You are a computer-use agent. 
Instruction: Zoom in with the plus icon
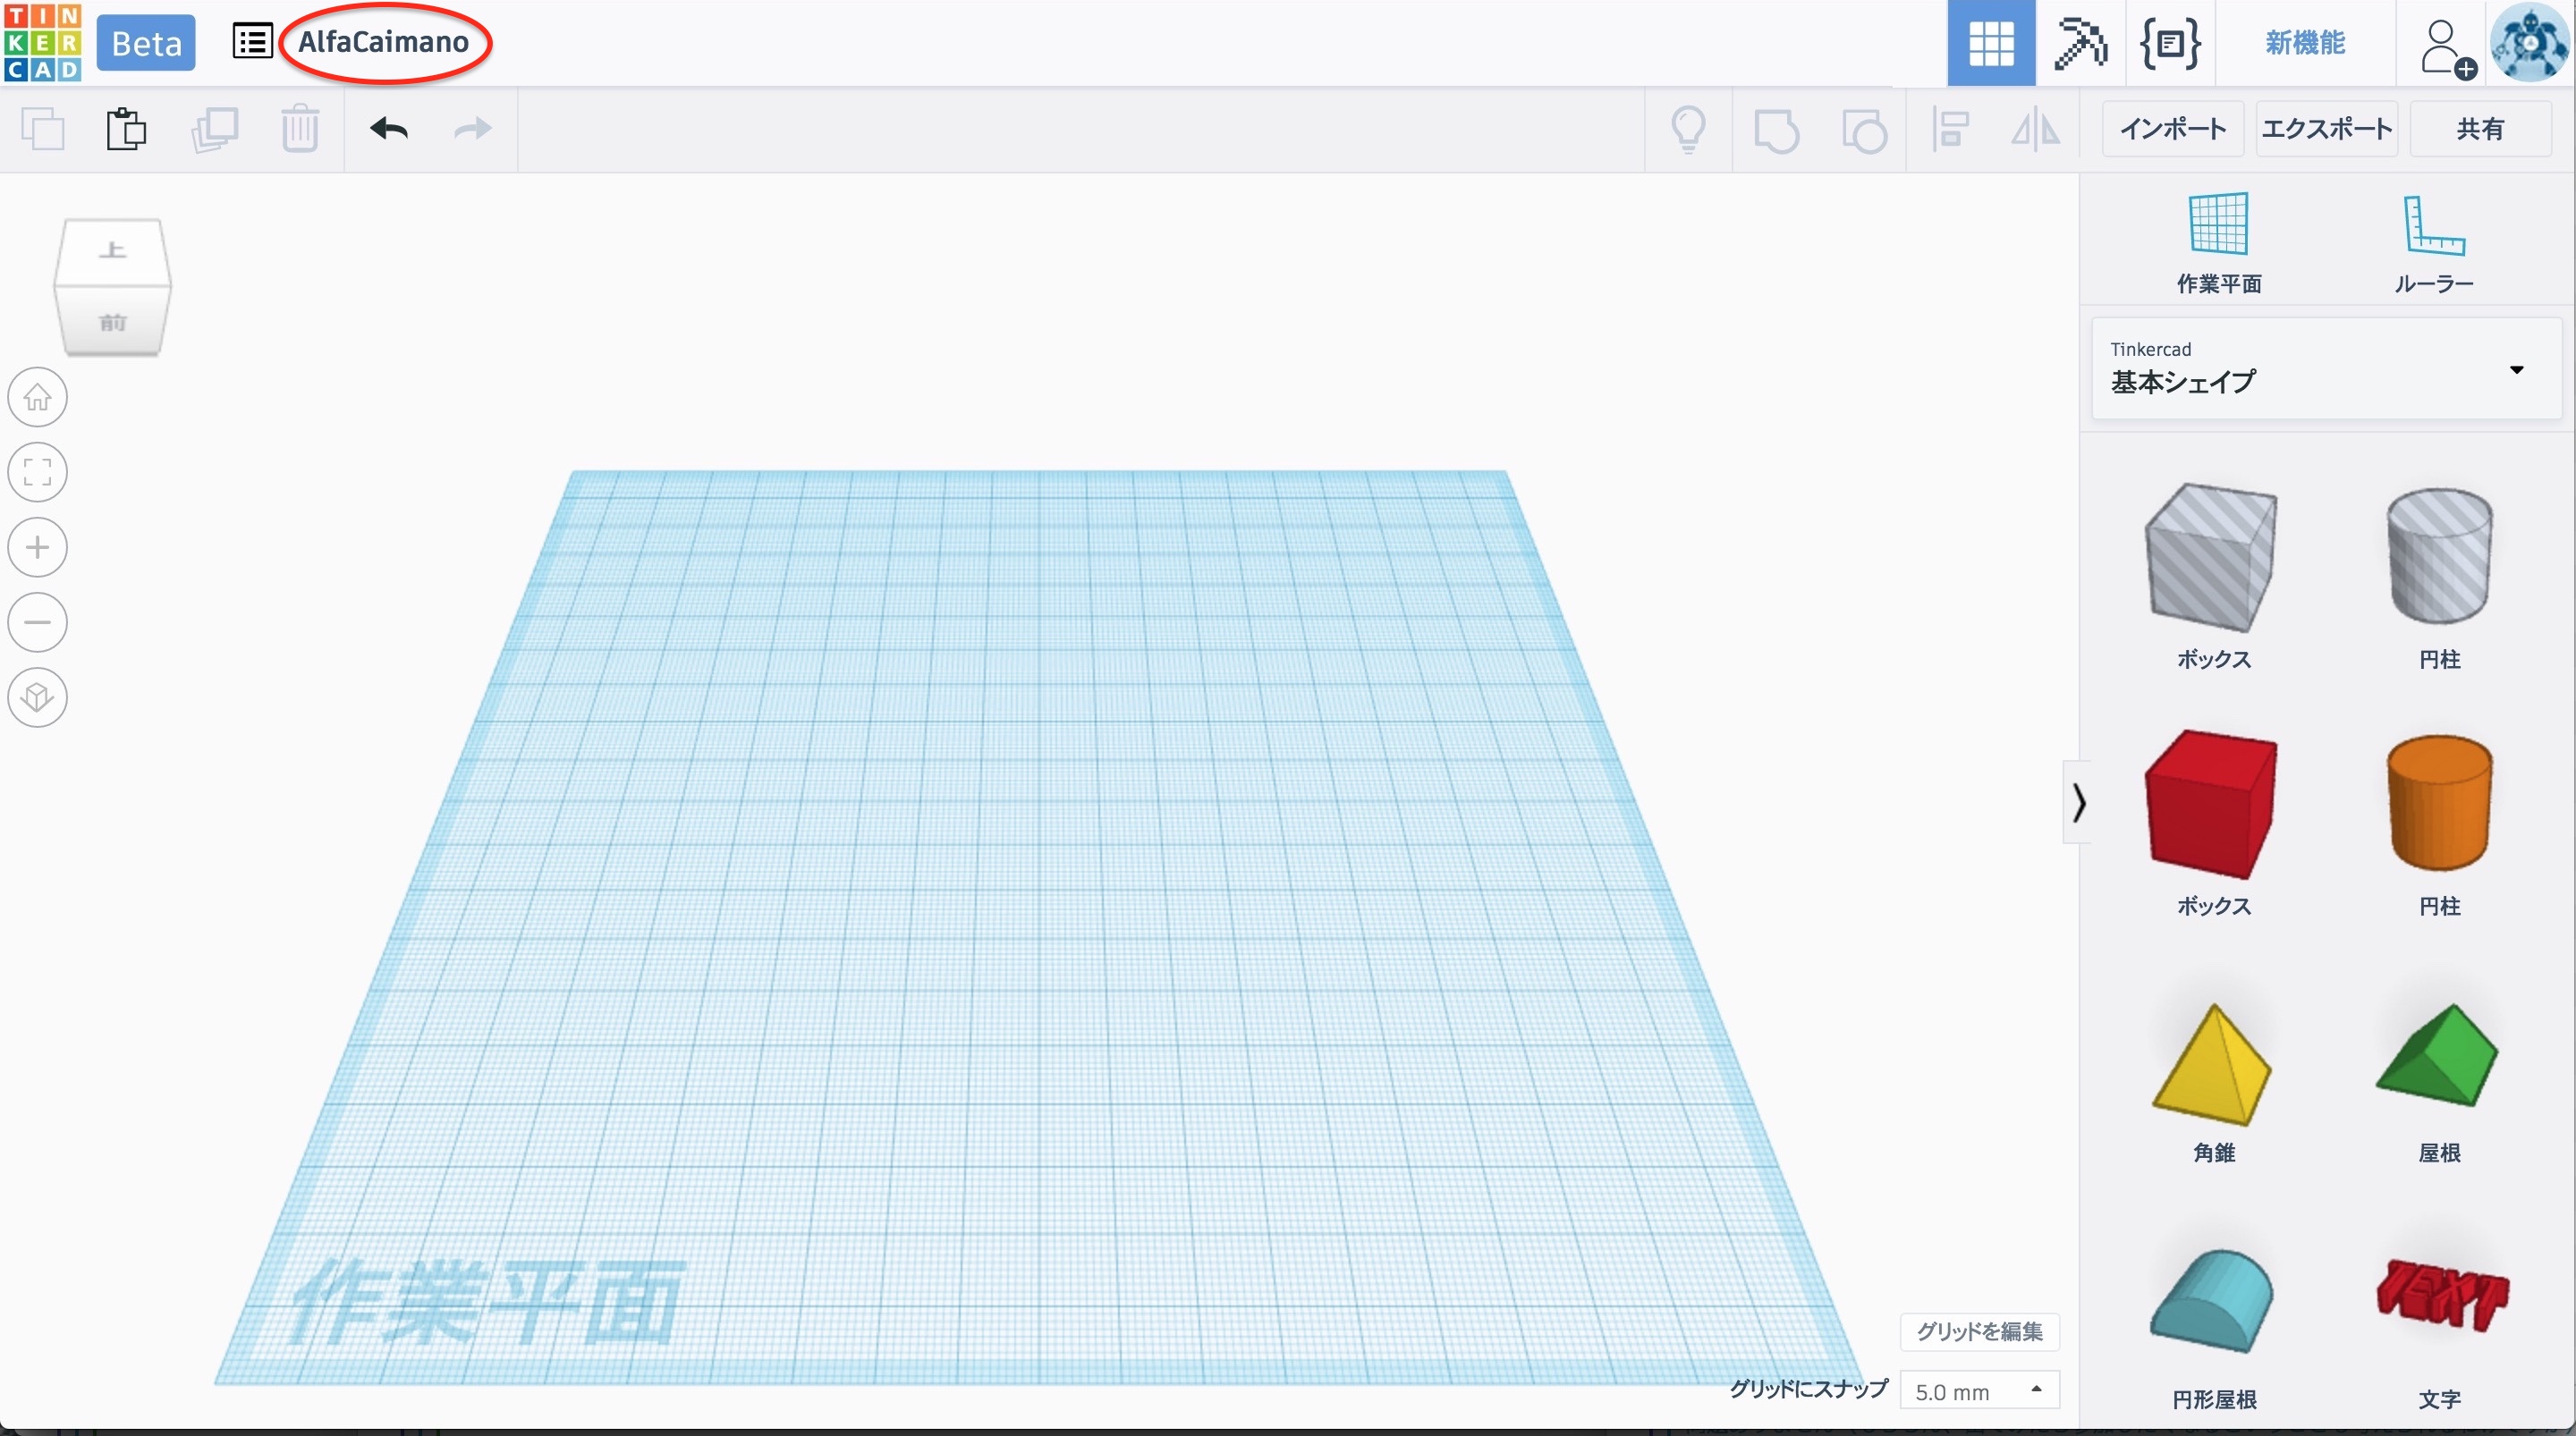[38, 547]
